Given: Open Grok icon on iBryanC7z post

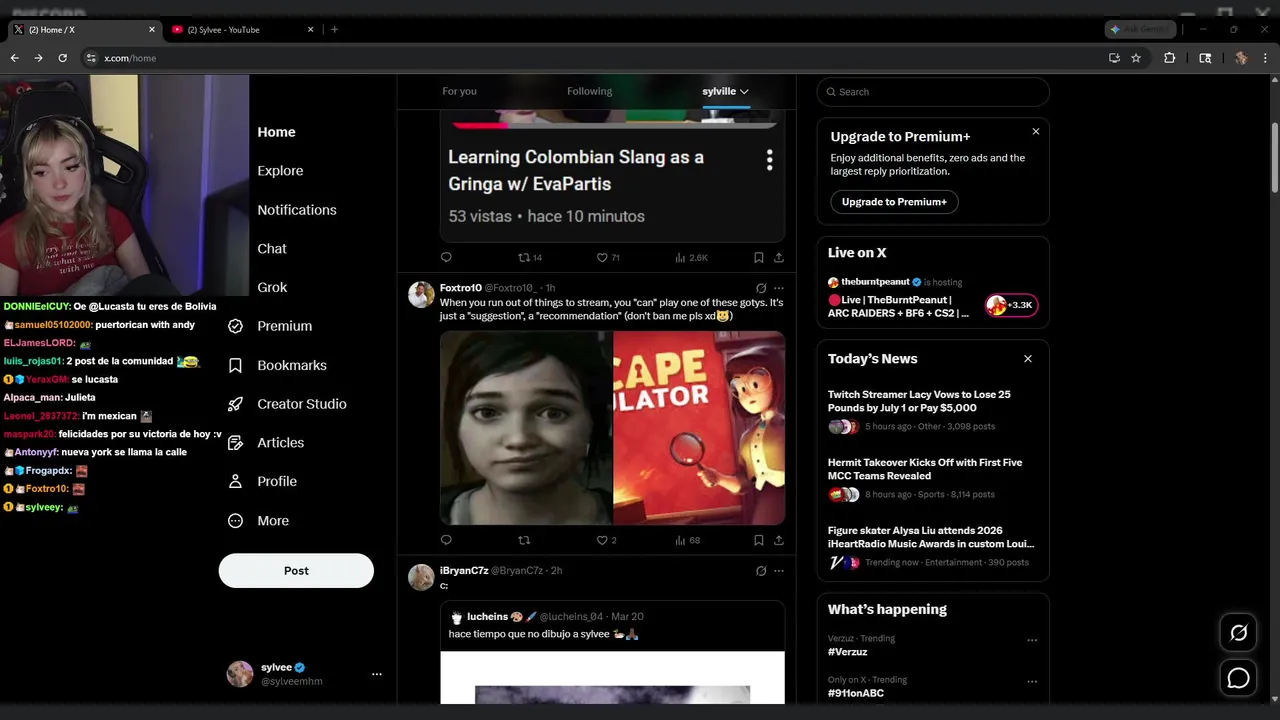Looking at the screenshot, I should coord(761,571).
